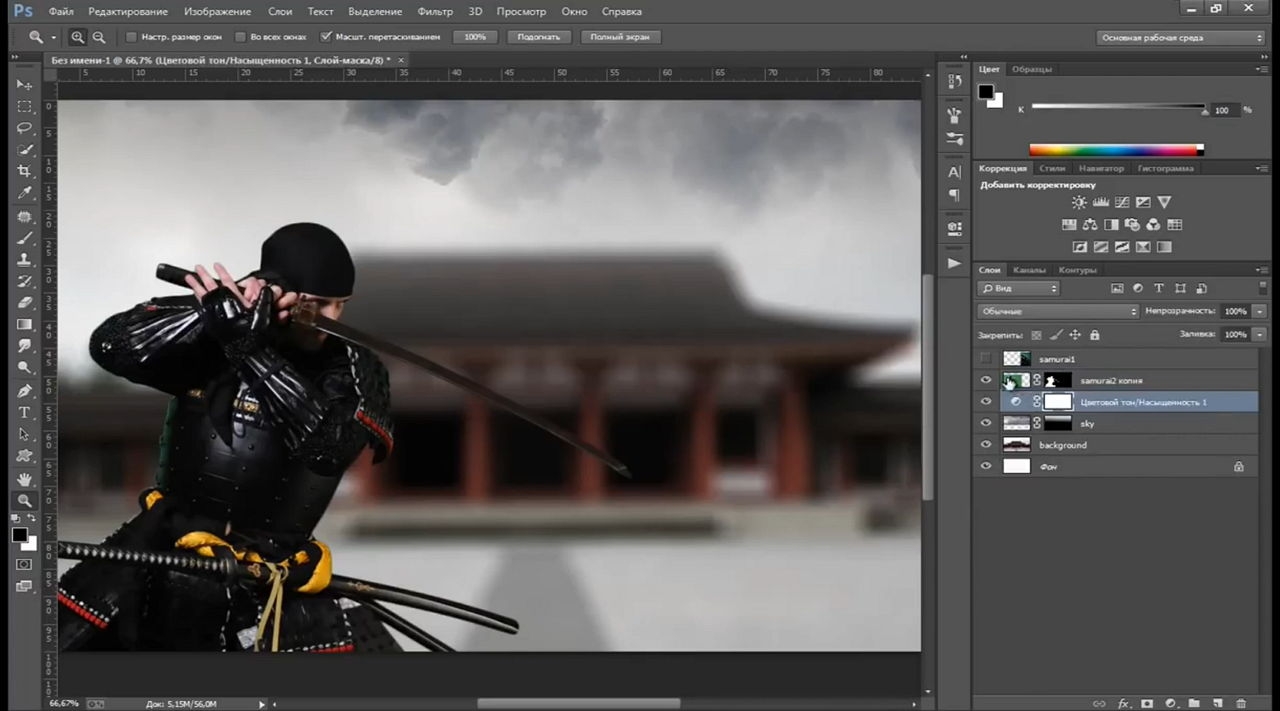Show the hidden samurai1 layer

click(986, 358)
